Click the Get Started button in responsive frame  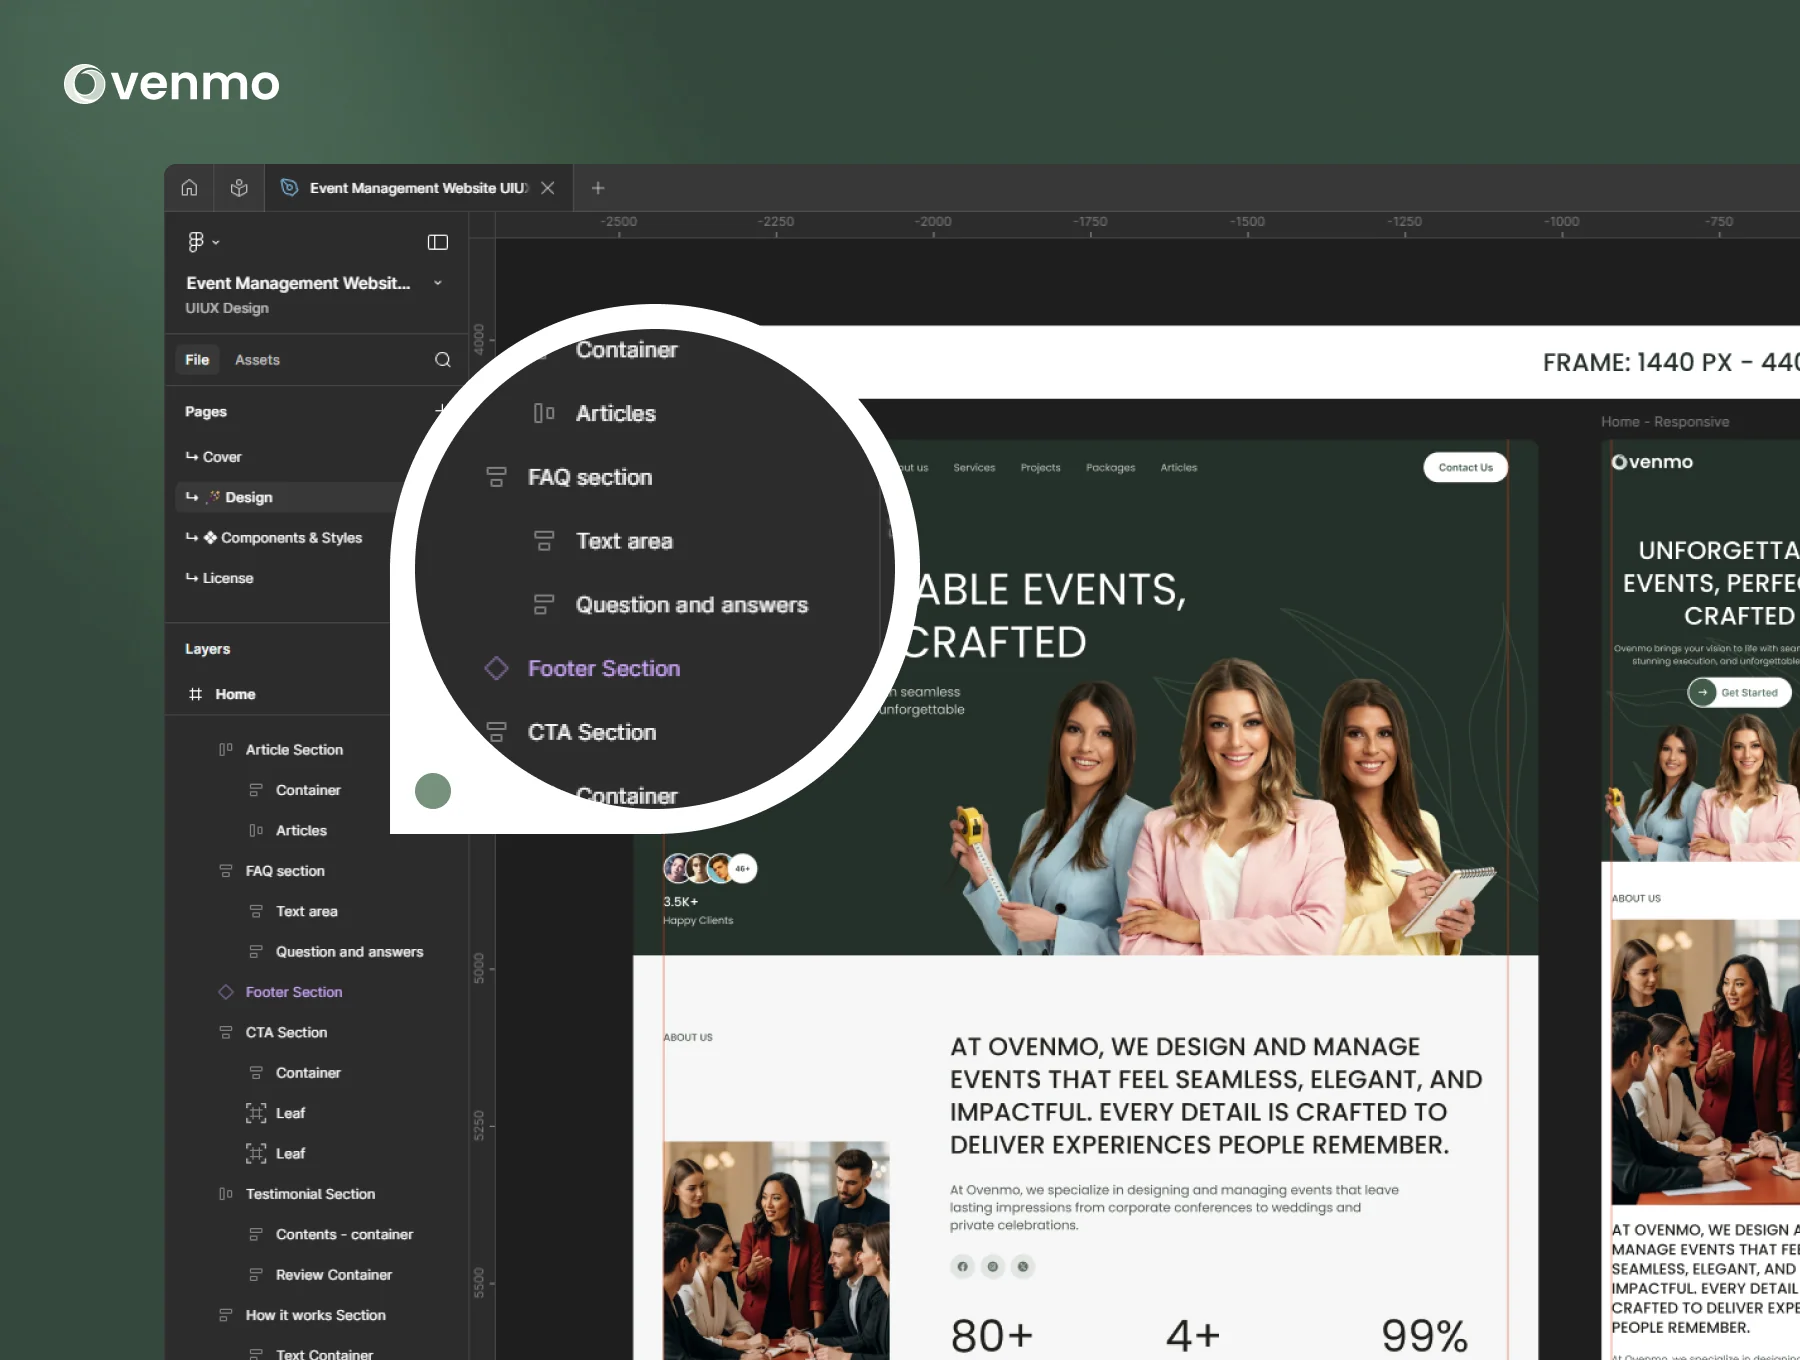(x=1739, y=692)
